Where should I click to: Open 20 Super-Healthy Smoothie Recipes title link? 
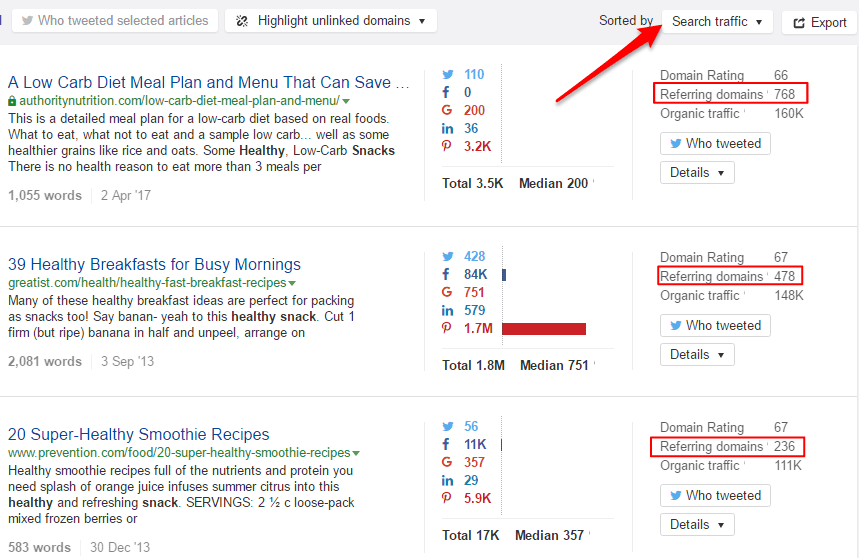(x=138, y=434)
